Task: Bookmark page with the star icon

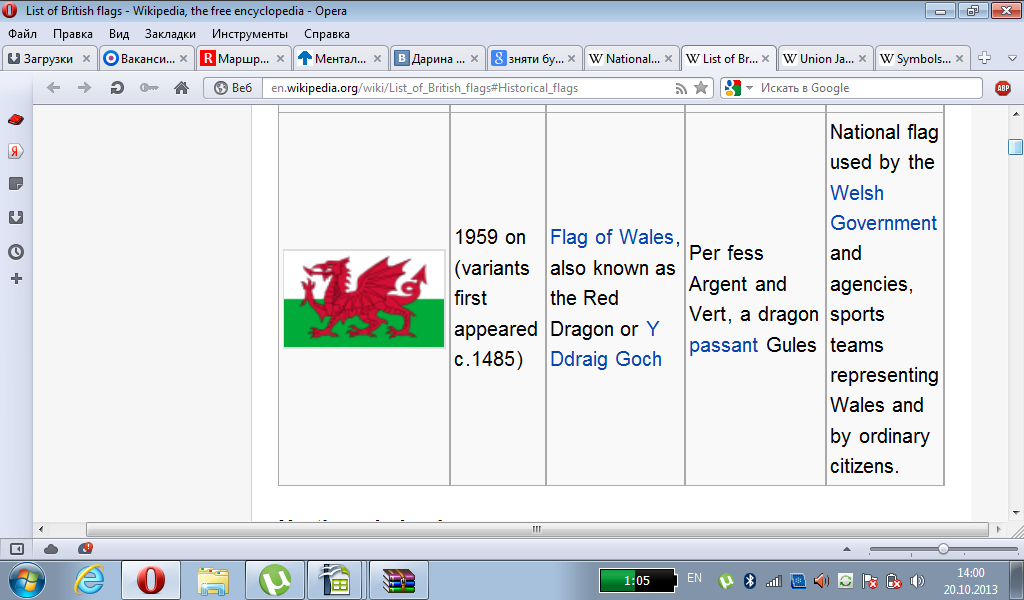Action: (701, 87)
